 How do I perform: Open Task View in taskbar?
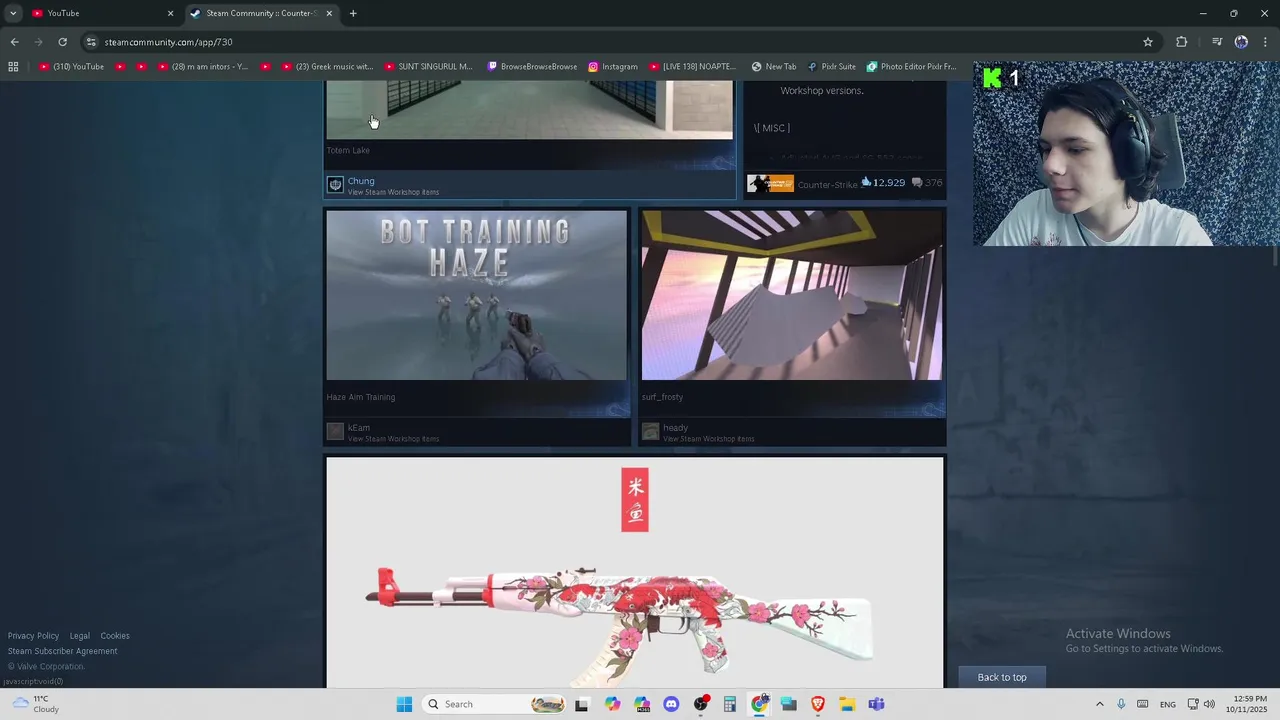[582, 704]
